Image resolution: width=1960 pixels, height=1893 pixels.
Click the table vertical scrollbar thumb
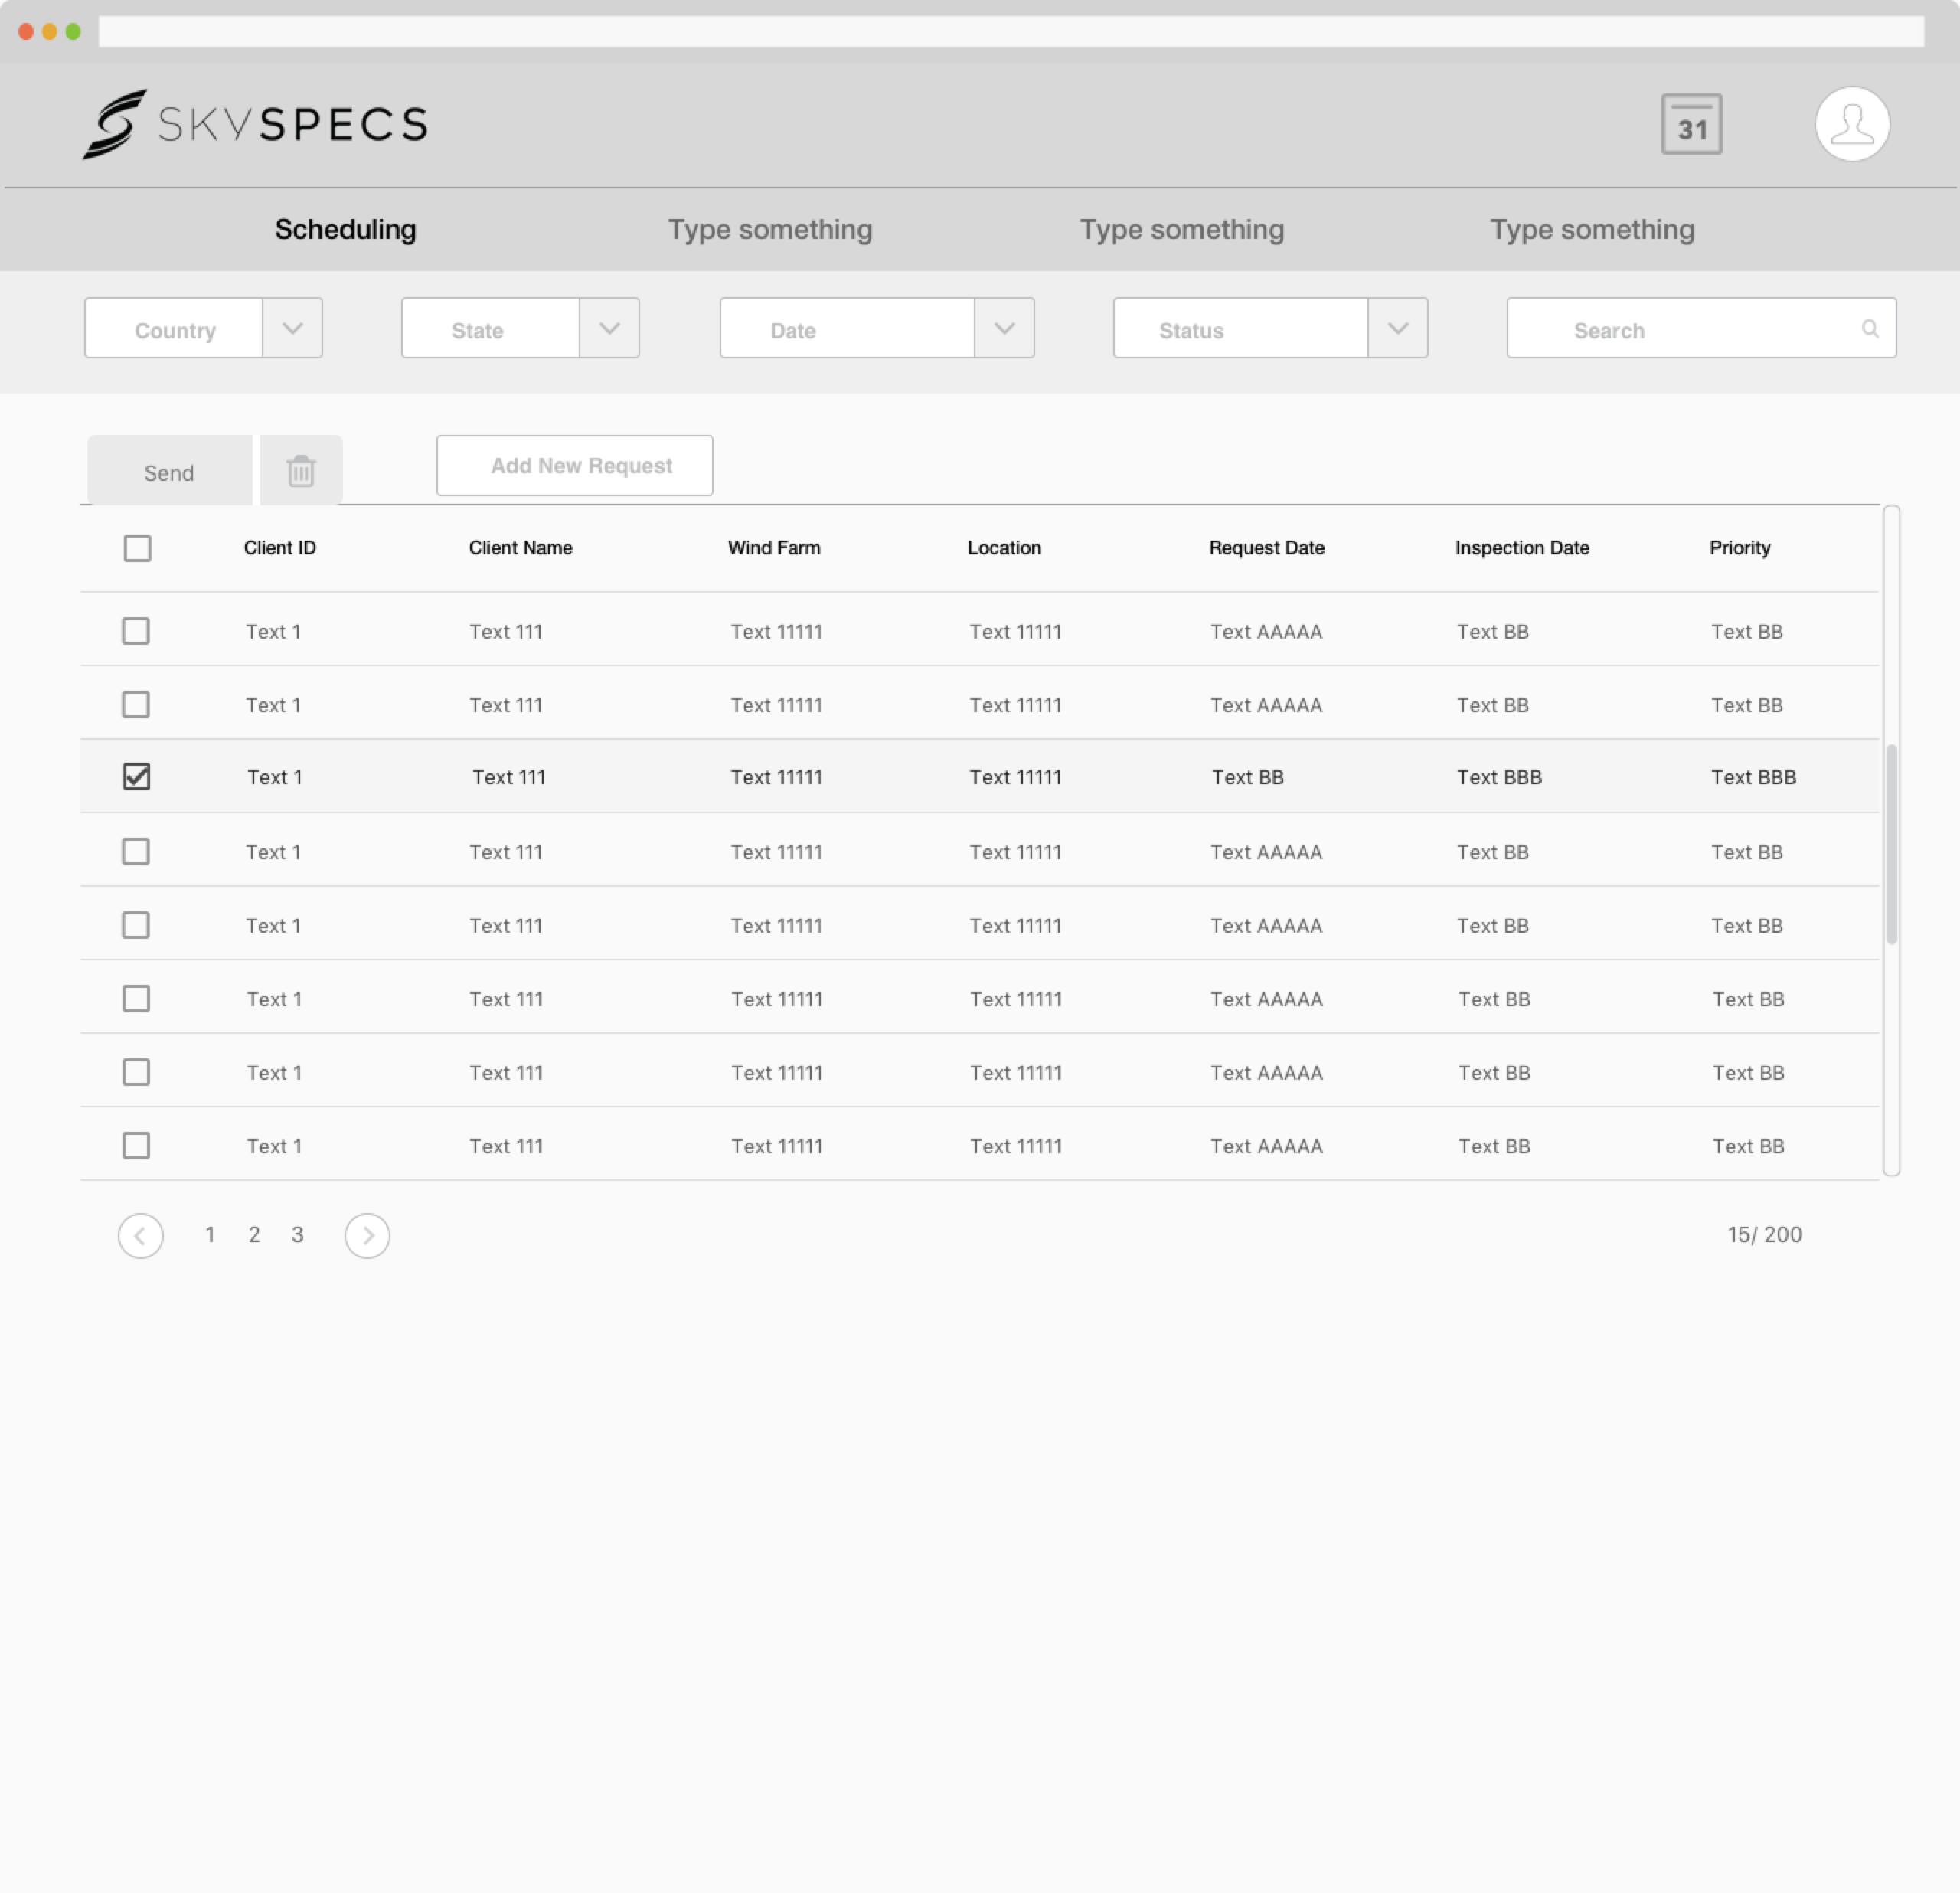tap(1891, 844)
